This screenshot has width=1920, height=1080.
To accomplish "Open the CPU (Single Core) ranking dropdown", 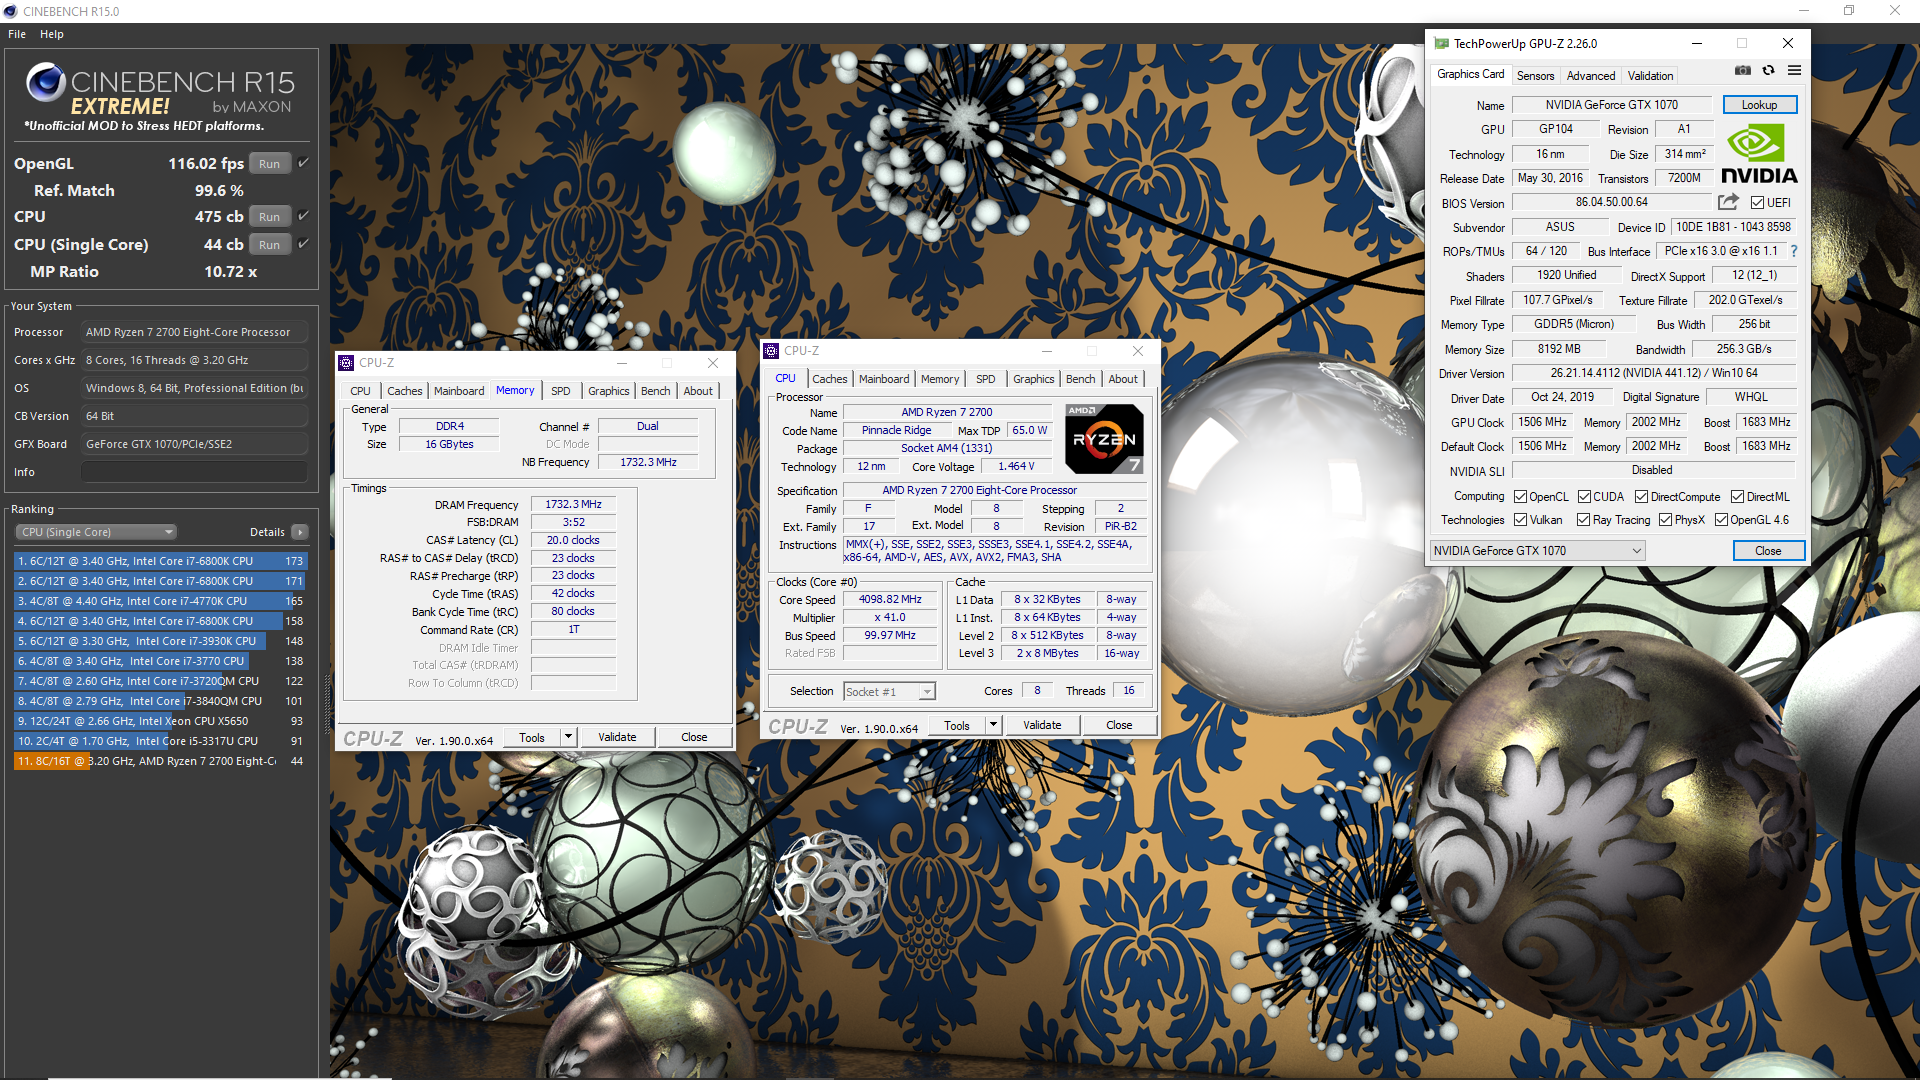I will click(96, 532).
